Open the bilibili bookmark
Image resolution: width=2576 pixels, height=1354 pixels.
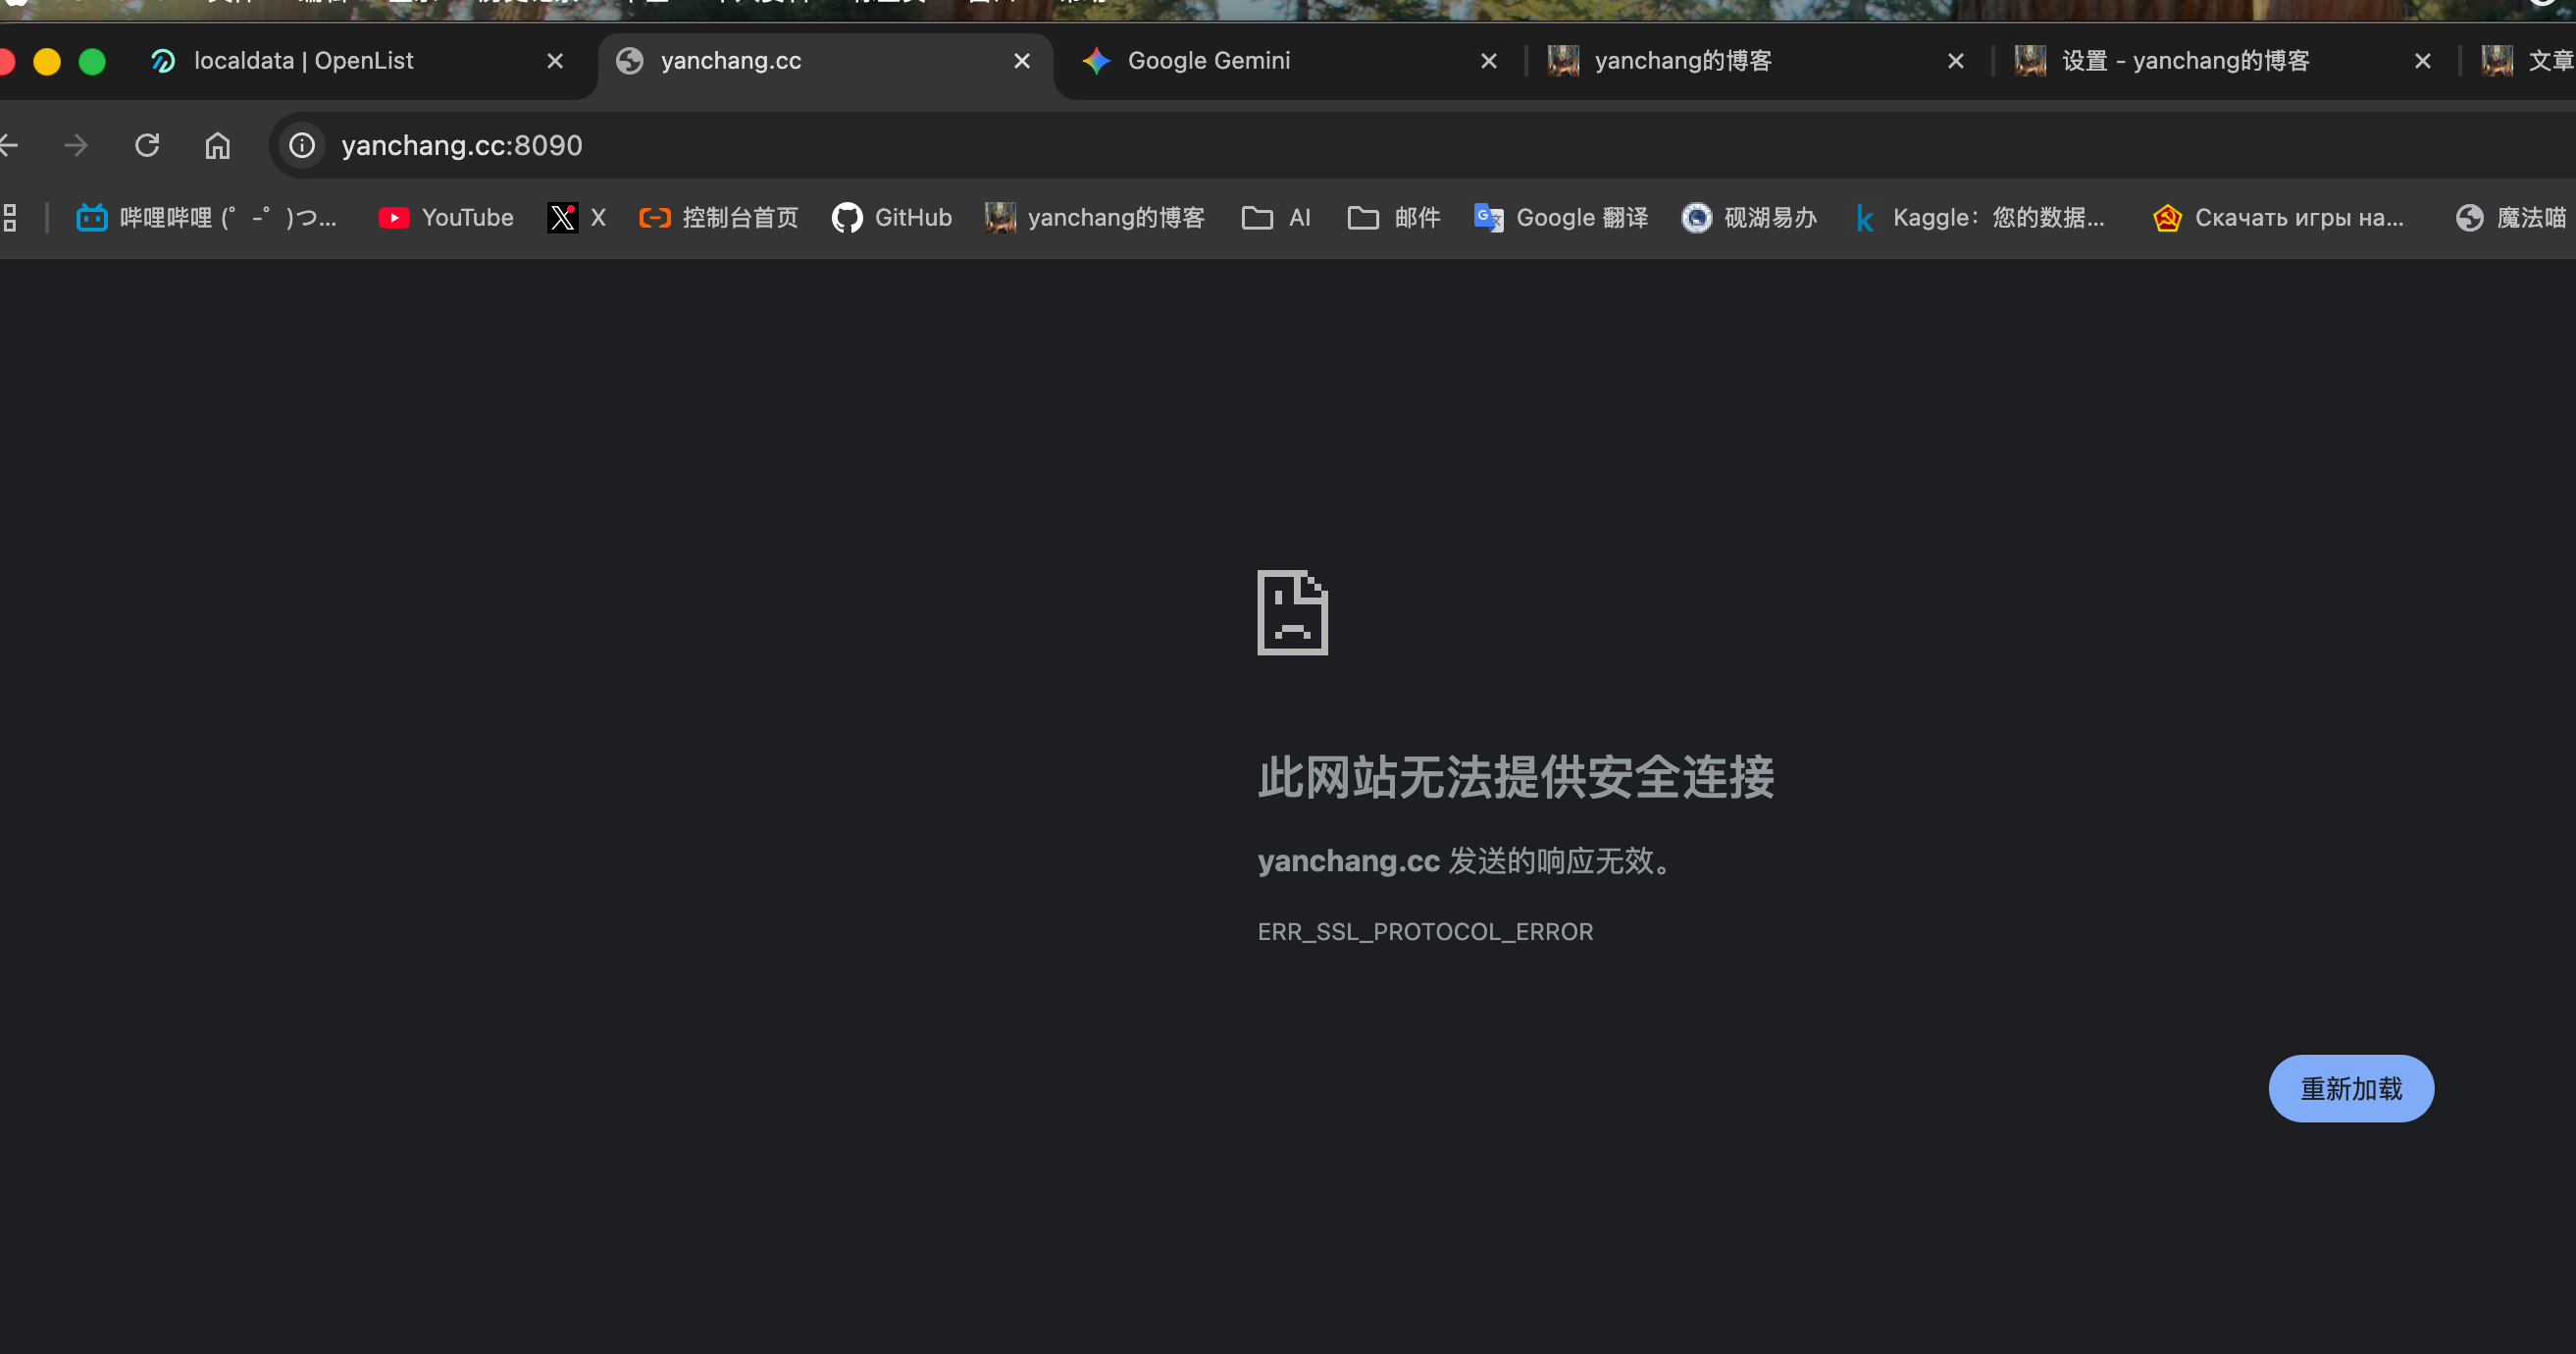pyautogui.click(x=207, y=218)
